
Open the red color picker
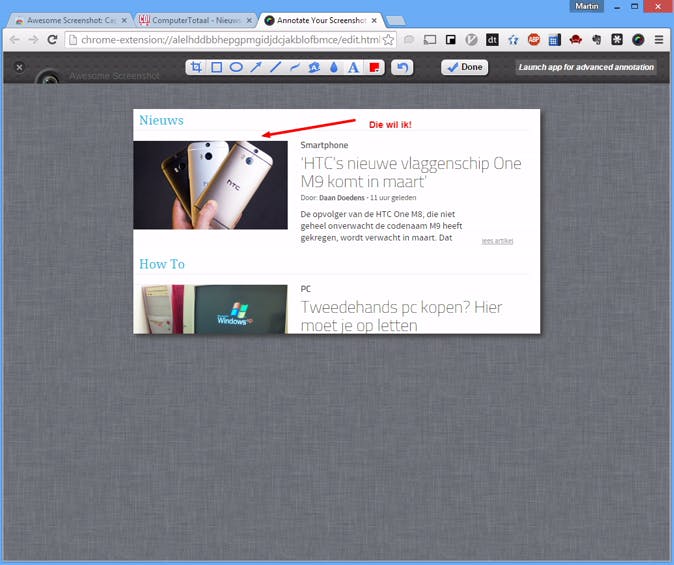pyautogui.click(x=374, y=68)
